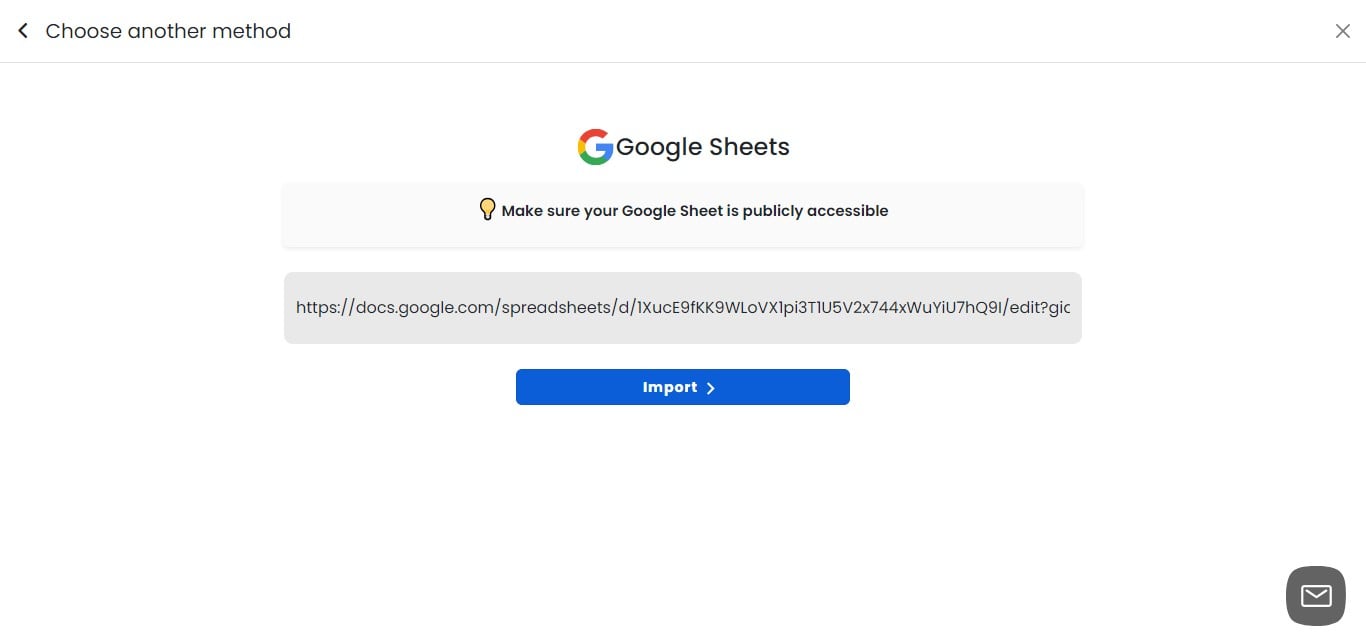Click the Import button

pos(683,387)
